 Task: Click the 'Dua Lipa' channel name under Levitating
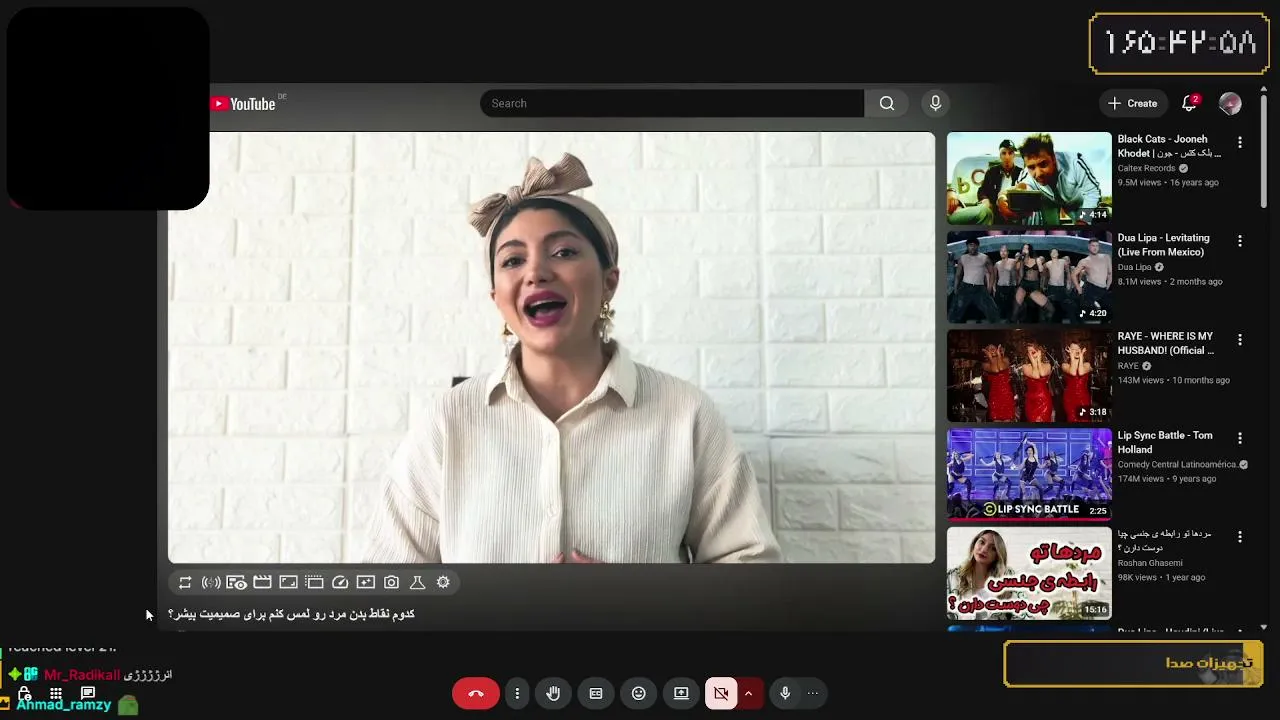click(x=1134, y=267)
